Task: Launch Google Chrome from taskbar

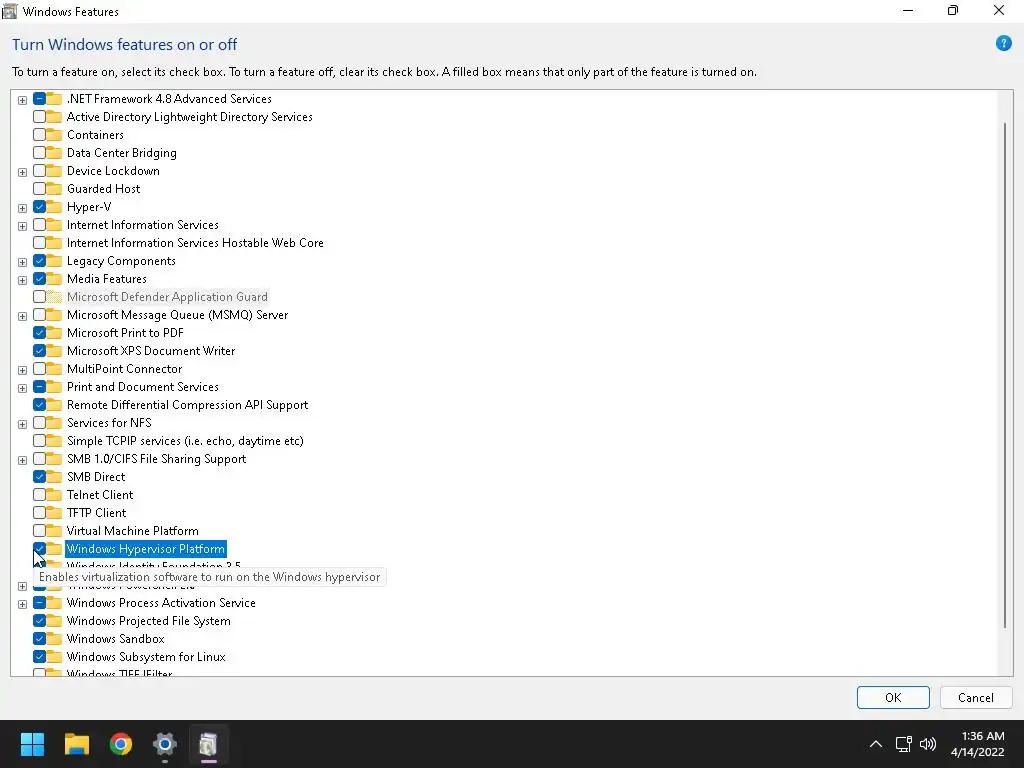Action: coord(121,744)
